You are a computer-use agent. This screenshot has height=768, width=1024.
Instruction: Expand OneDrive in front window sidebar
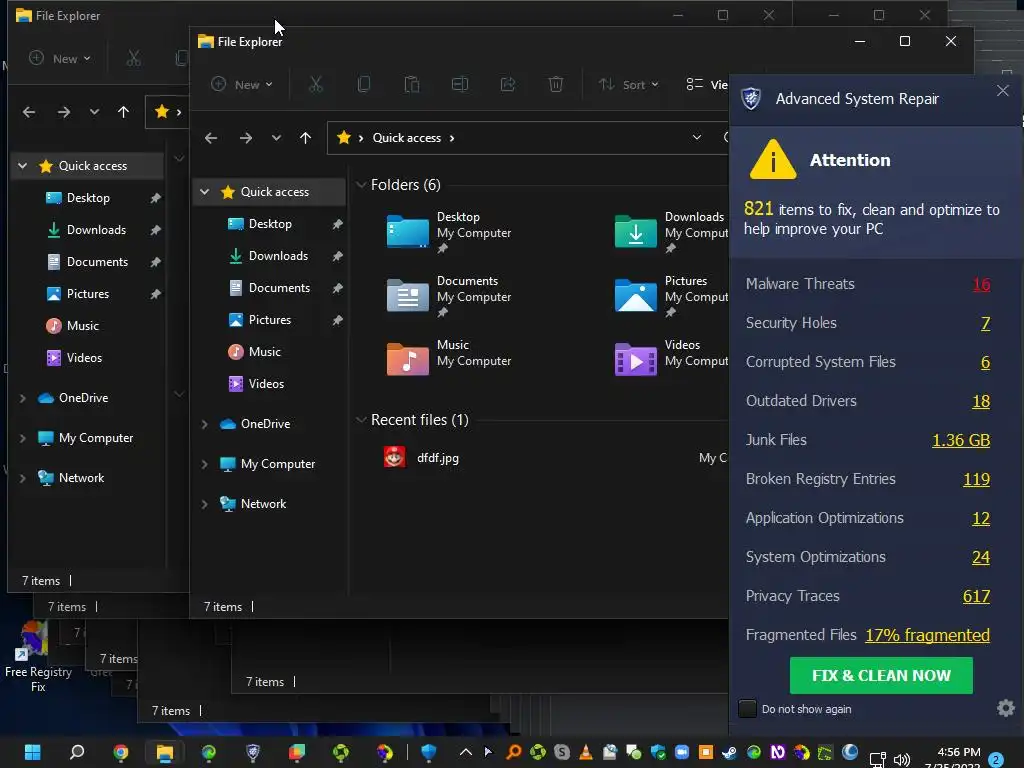click(204, 424)
